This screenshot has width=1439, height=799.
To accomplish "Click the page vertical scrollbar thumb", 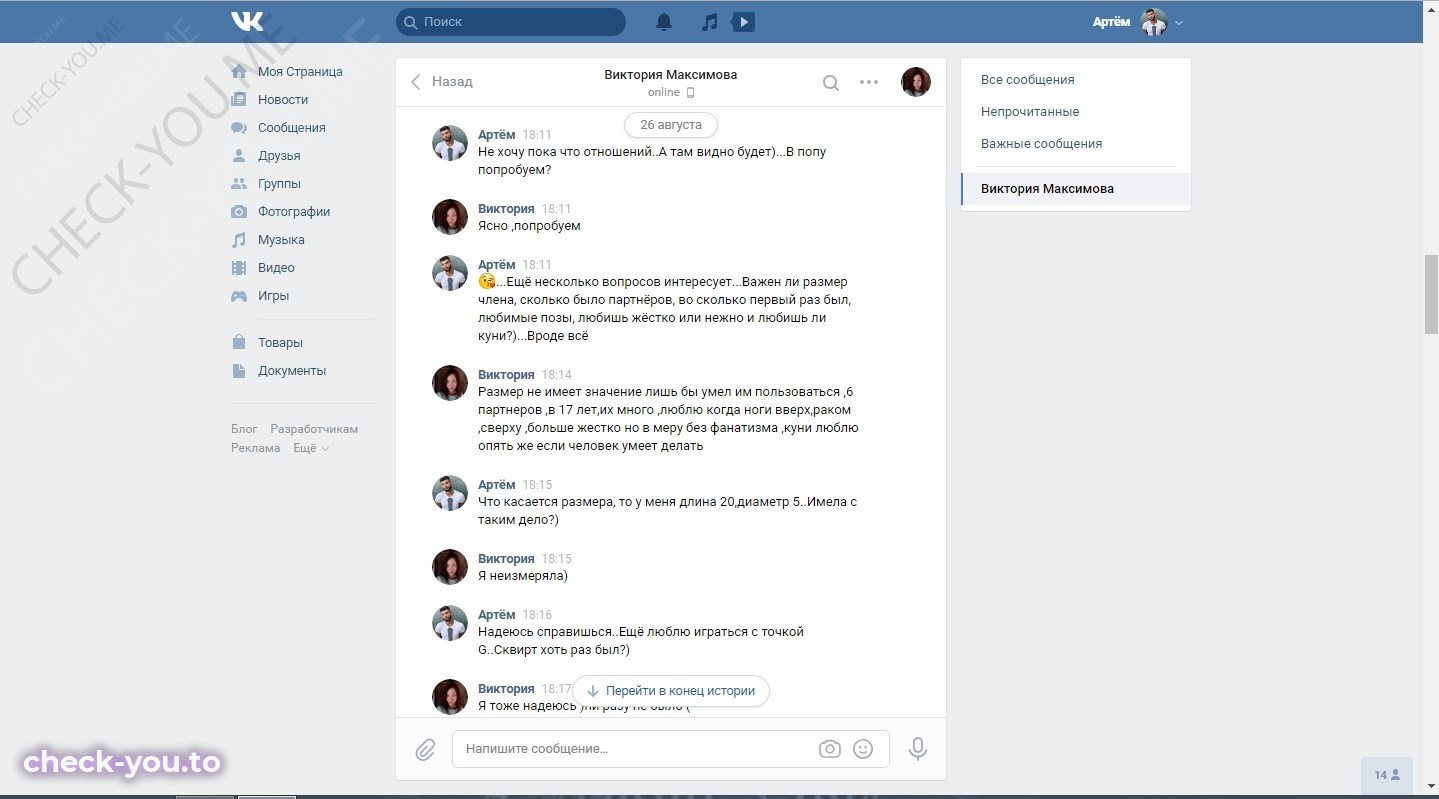I will click(x=1431, y=294).
